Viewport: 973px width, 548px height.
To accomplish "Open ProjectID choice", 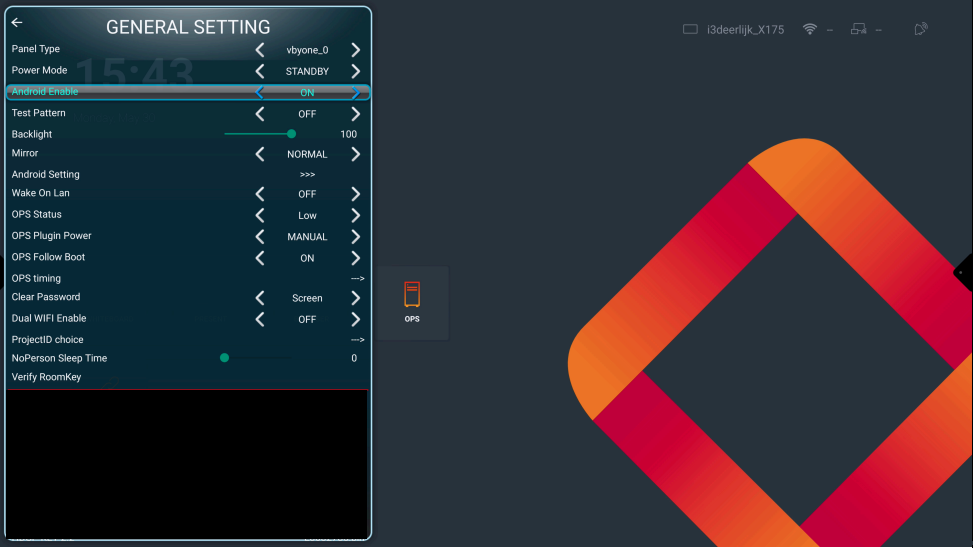I will [357, 340].
